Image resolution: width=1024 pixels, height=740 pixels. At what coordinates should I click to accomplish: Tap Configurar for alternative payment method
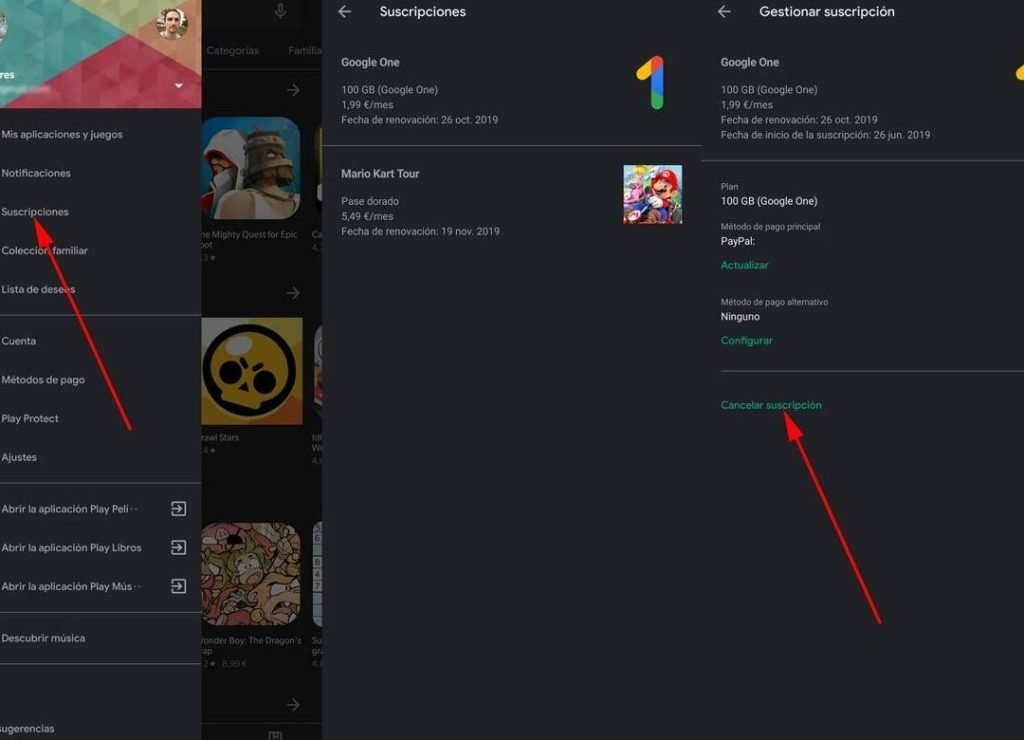747,341
